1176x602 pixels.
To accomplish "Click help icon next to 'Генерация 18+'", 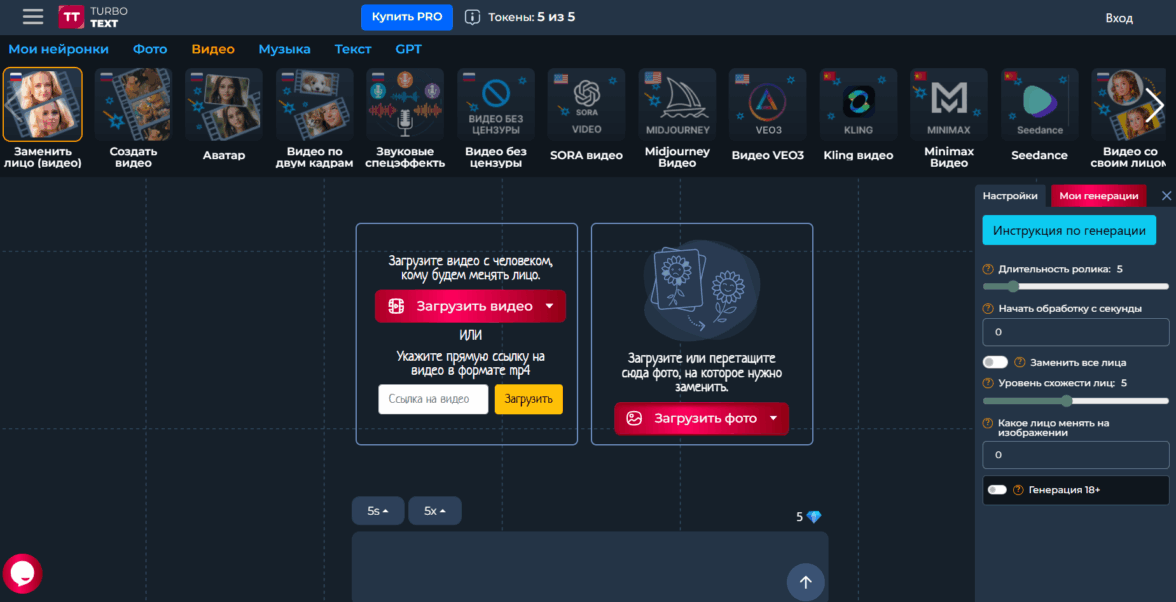I will 1018,490.
